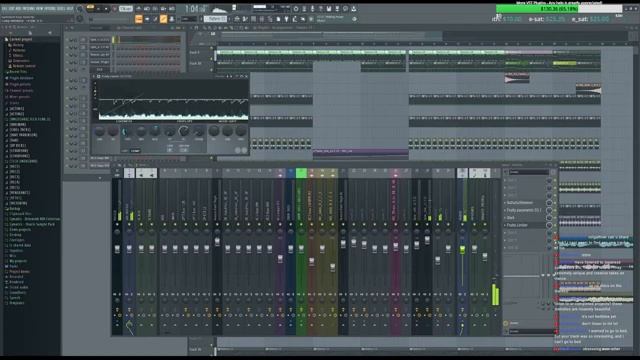Open the mixer input source dropdown

click(529, 172)
